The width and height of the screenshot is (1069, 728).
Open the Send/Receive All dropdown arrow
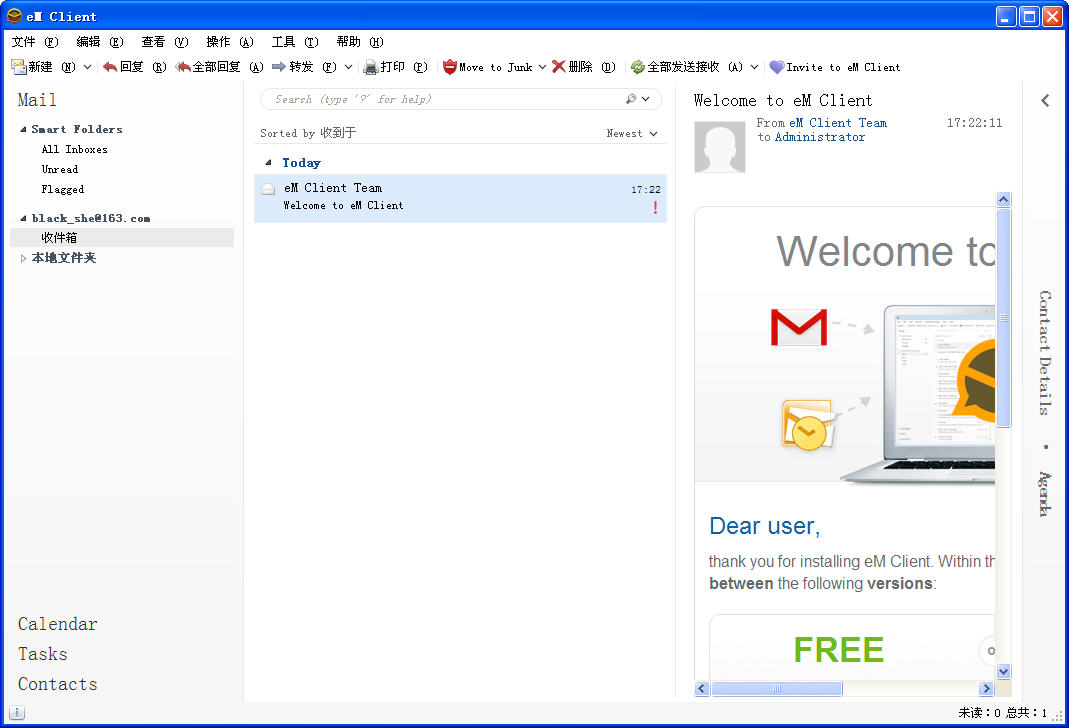point(754,67)
